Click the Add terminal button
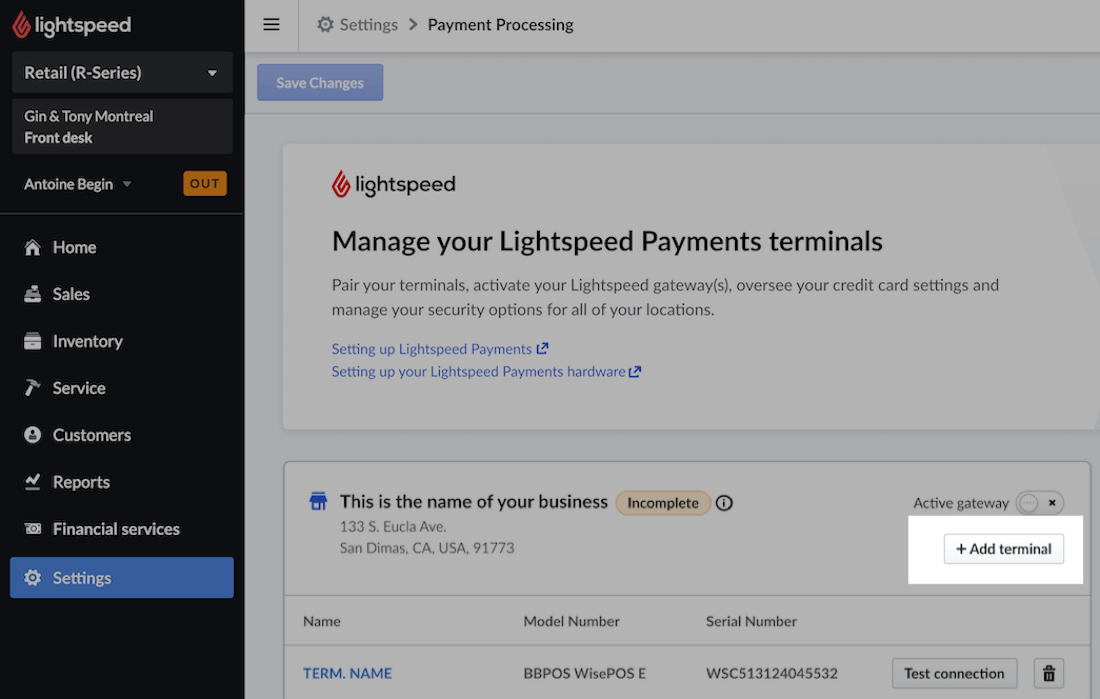Viewport: 1100px width, 699px height. (1003, 549)
